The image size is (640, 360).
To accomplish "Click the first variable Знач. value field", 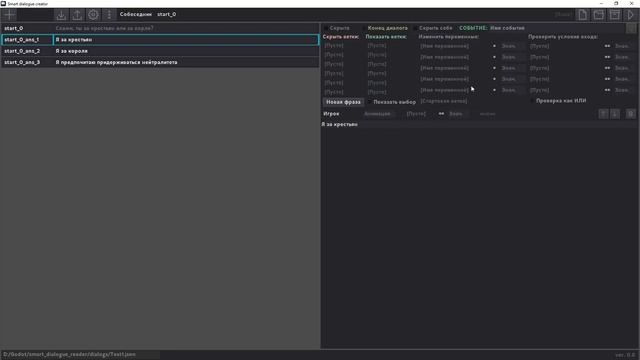I will pyautogui.click(x=513, y=46).
